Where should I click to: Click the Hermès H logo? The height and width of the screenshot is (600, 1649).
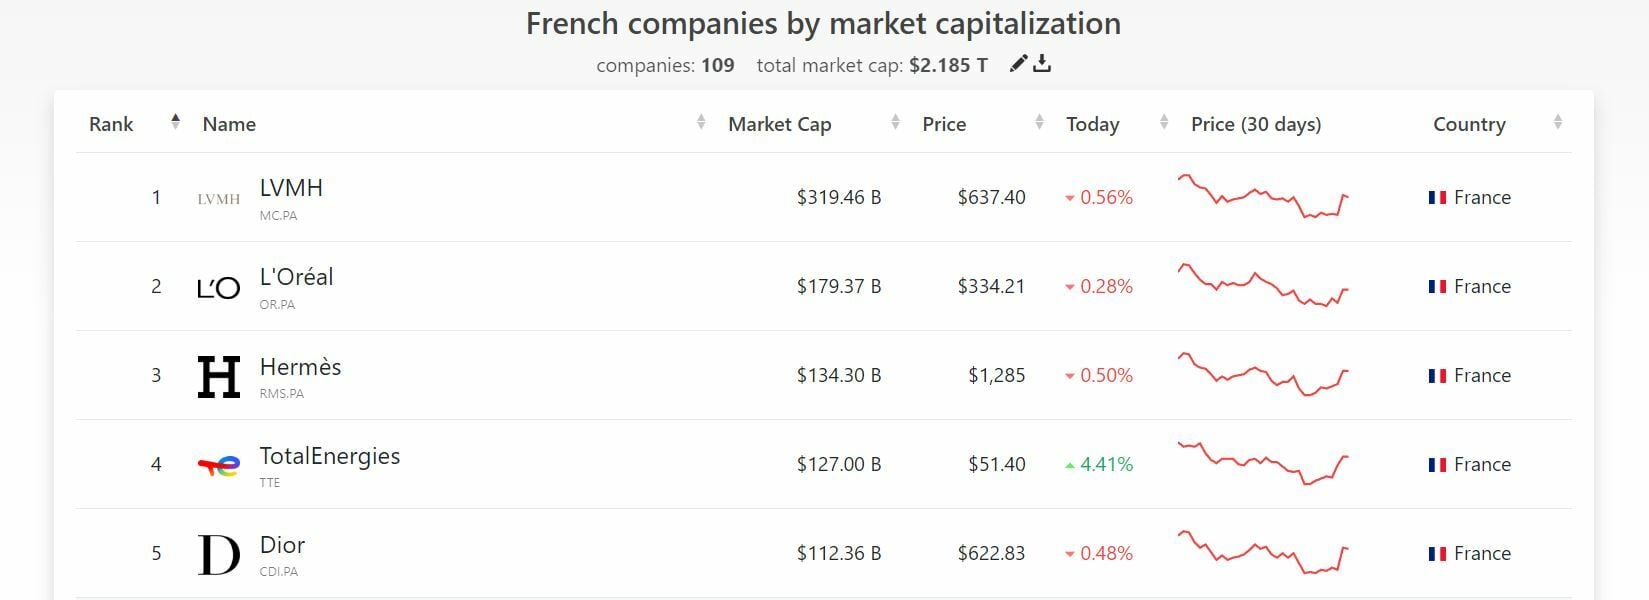tap(219, 377)
